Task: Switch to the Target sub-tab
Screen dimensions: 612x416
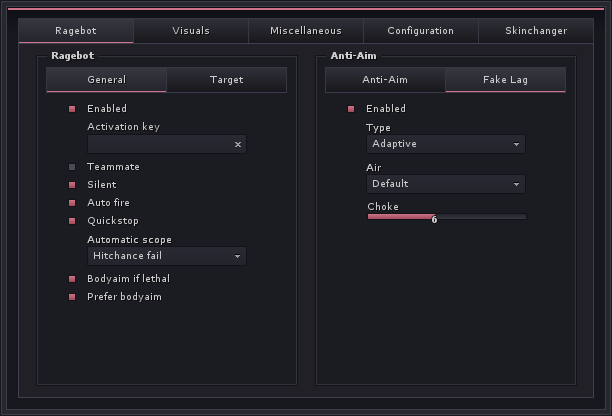Action: 226,80
